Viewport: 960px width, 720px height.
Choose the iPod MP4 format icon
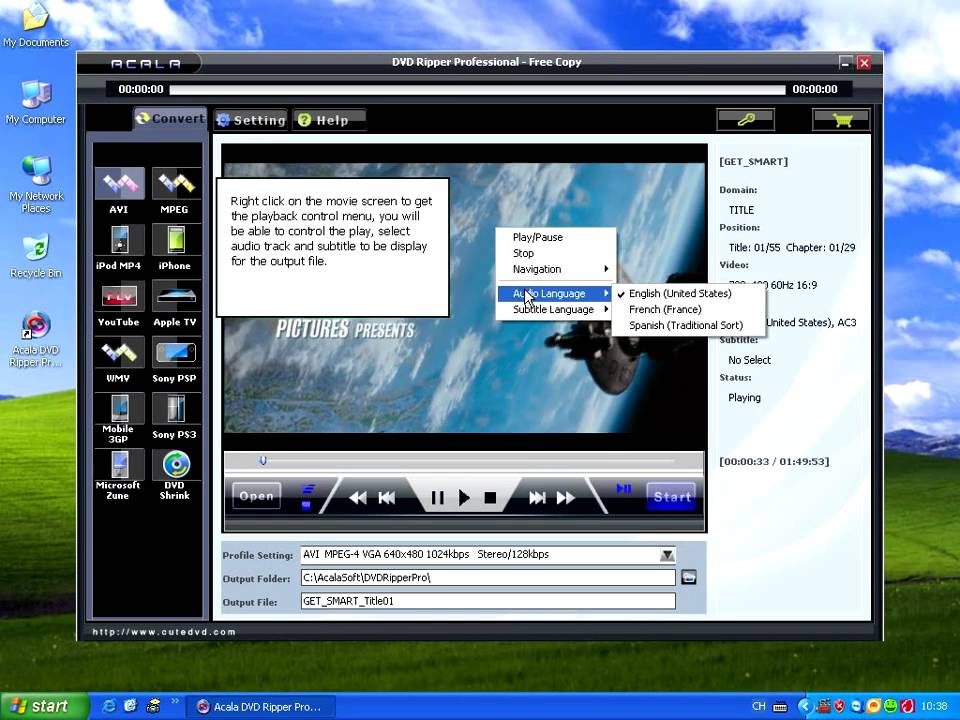(x=119, y=240)
